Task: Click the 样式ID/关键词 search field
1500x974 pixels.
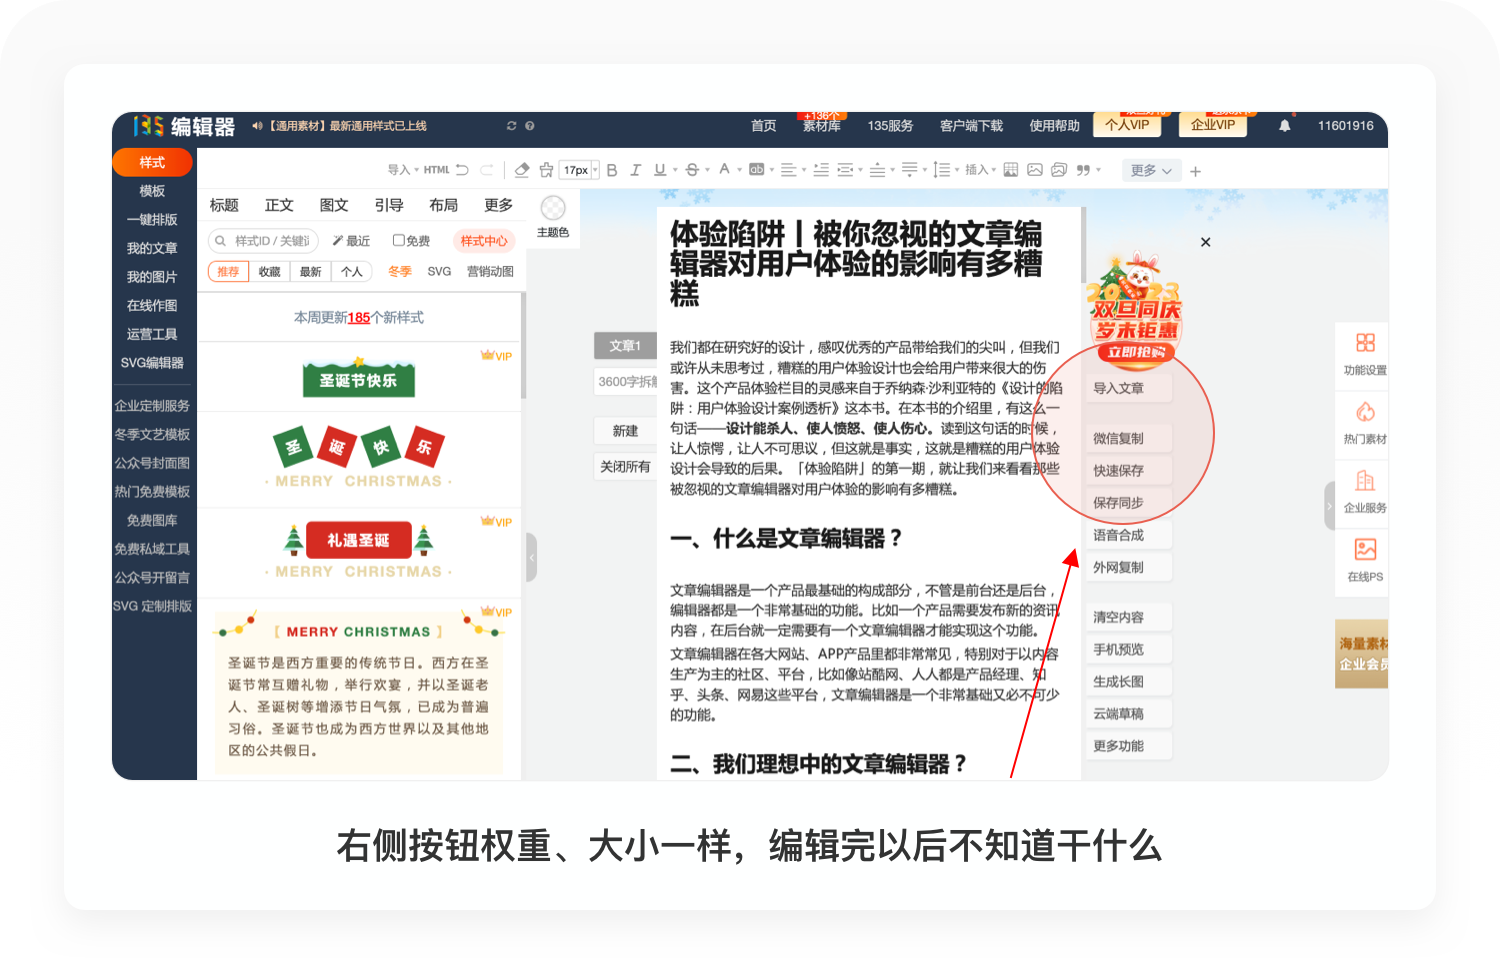Action: (x=264, y=241)
